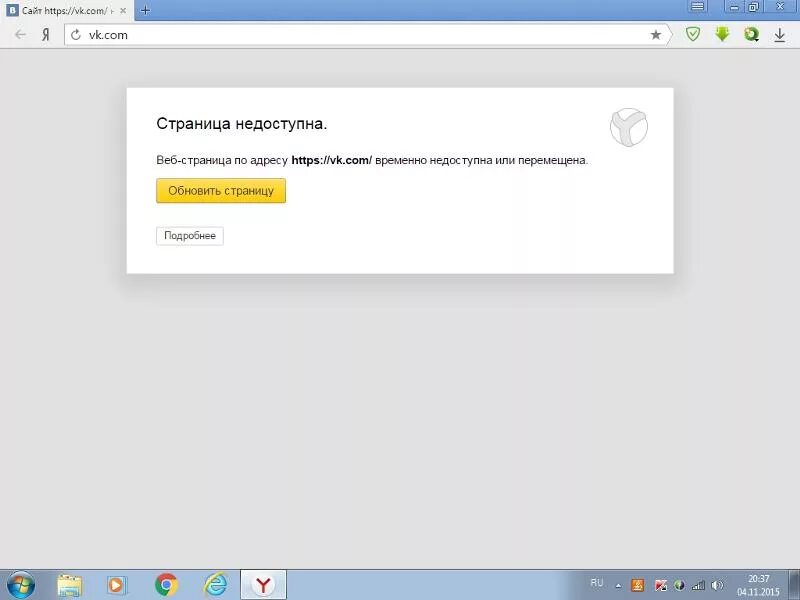Screen dimensions: 800x600
Task: Launch the media player from taskbar
Action: coord(117,585)
